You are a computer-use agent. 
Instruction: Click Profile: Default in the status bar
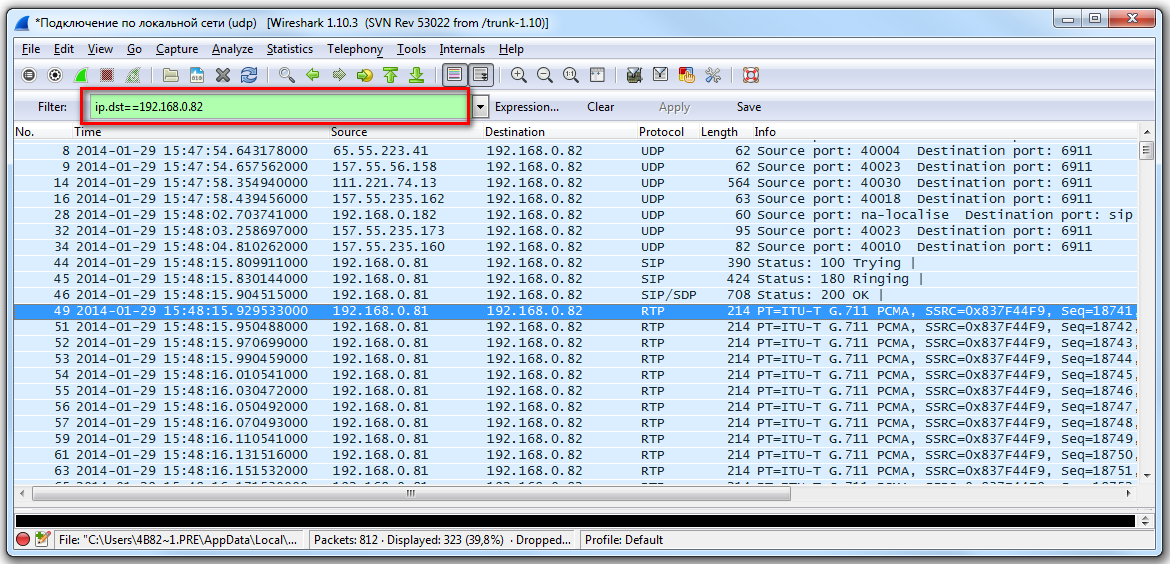[x=624, y=540]
